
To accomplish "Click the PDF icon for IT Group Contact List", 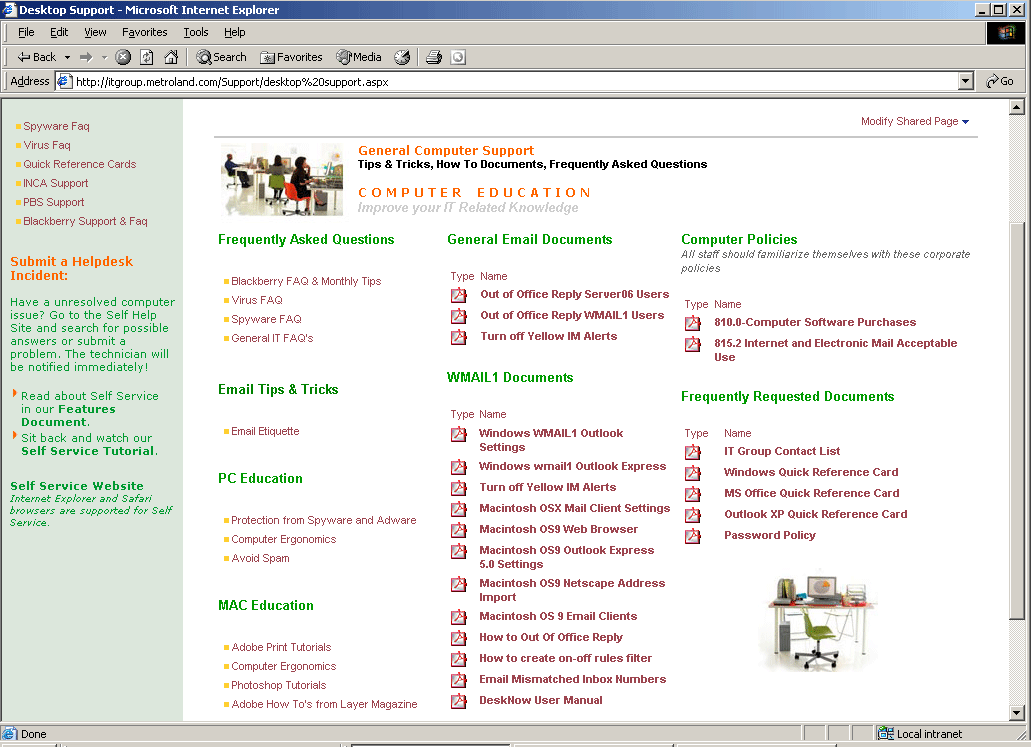I will [x=692, y=452].
